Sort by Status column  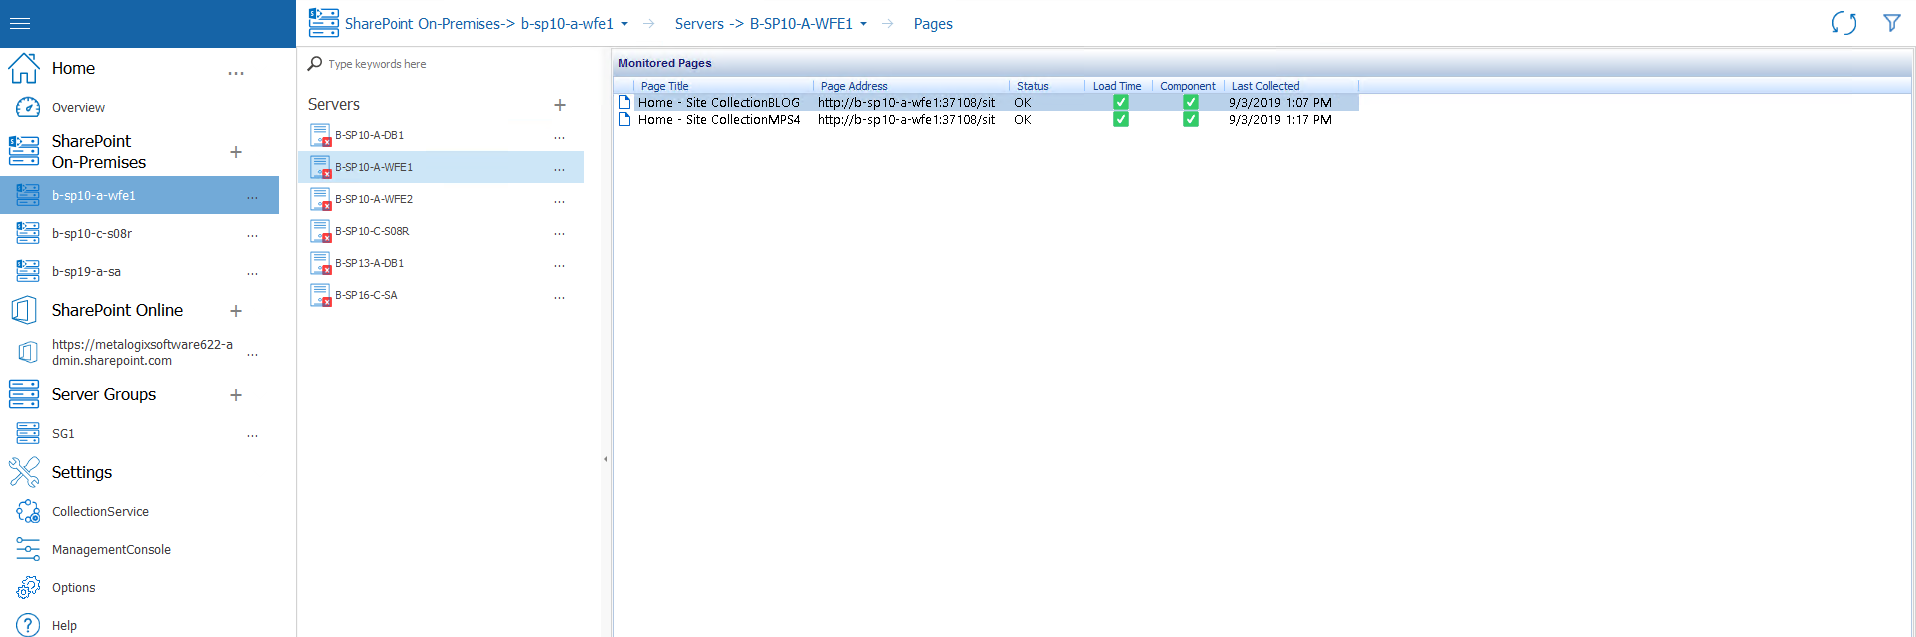coord(1033,86)
